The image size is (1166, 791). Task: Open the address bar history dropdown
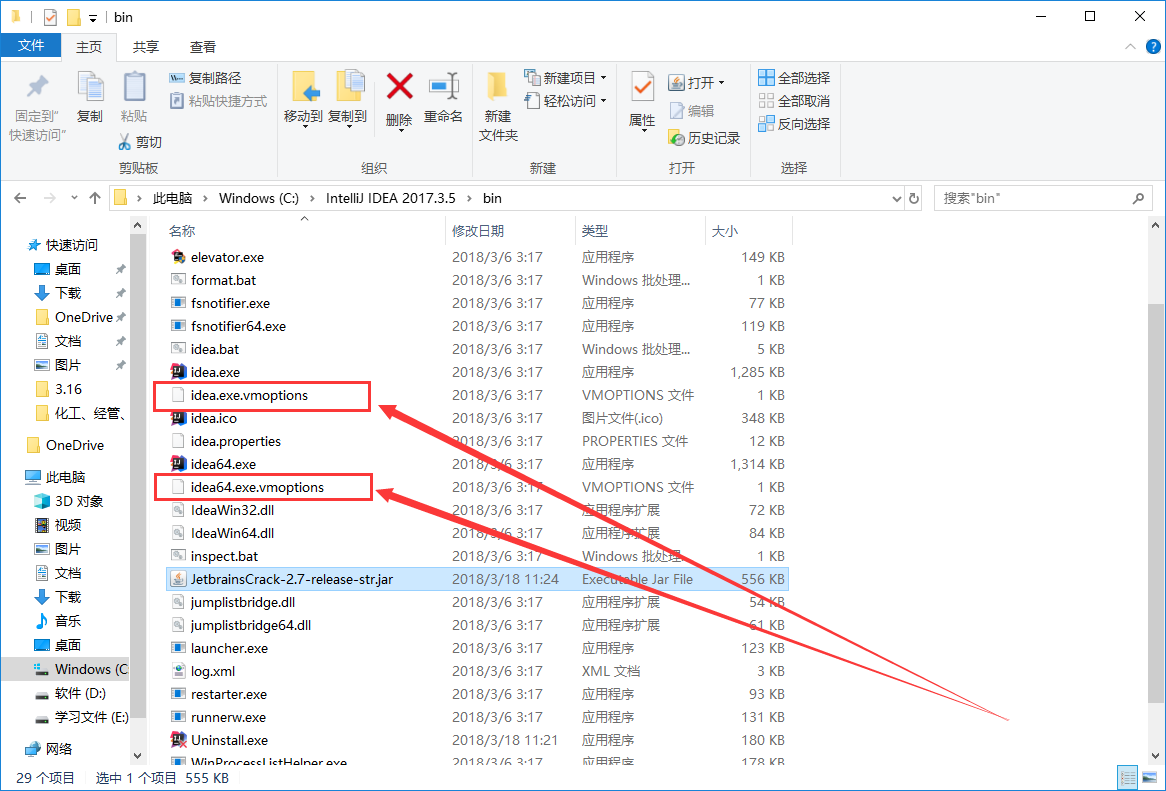click(896, 198)
